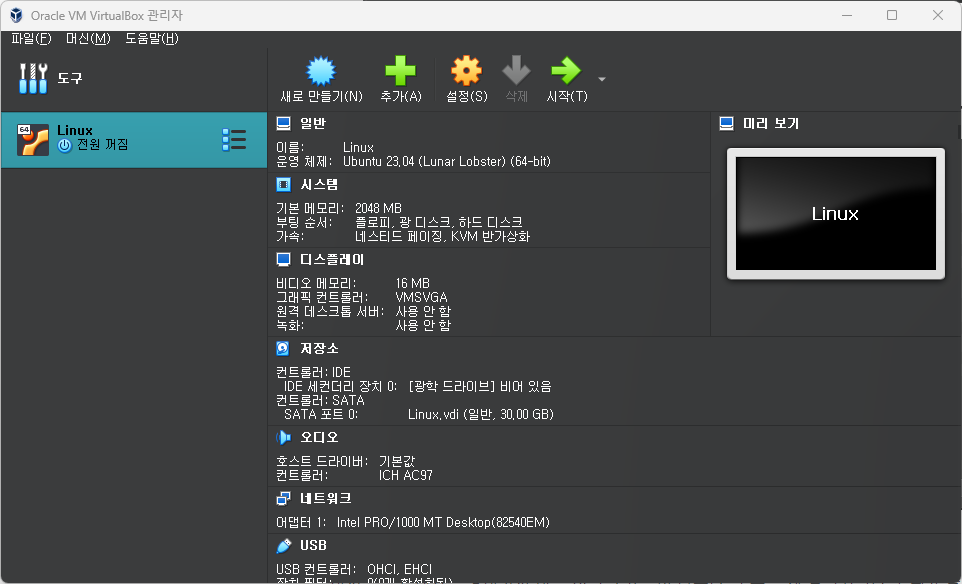The image size is (962, 584).
Task: Click the 이름 Linux value in 일반
Action: [x=358, y=148]
